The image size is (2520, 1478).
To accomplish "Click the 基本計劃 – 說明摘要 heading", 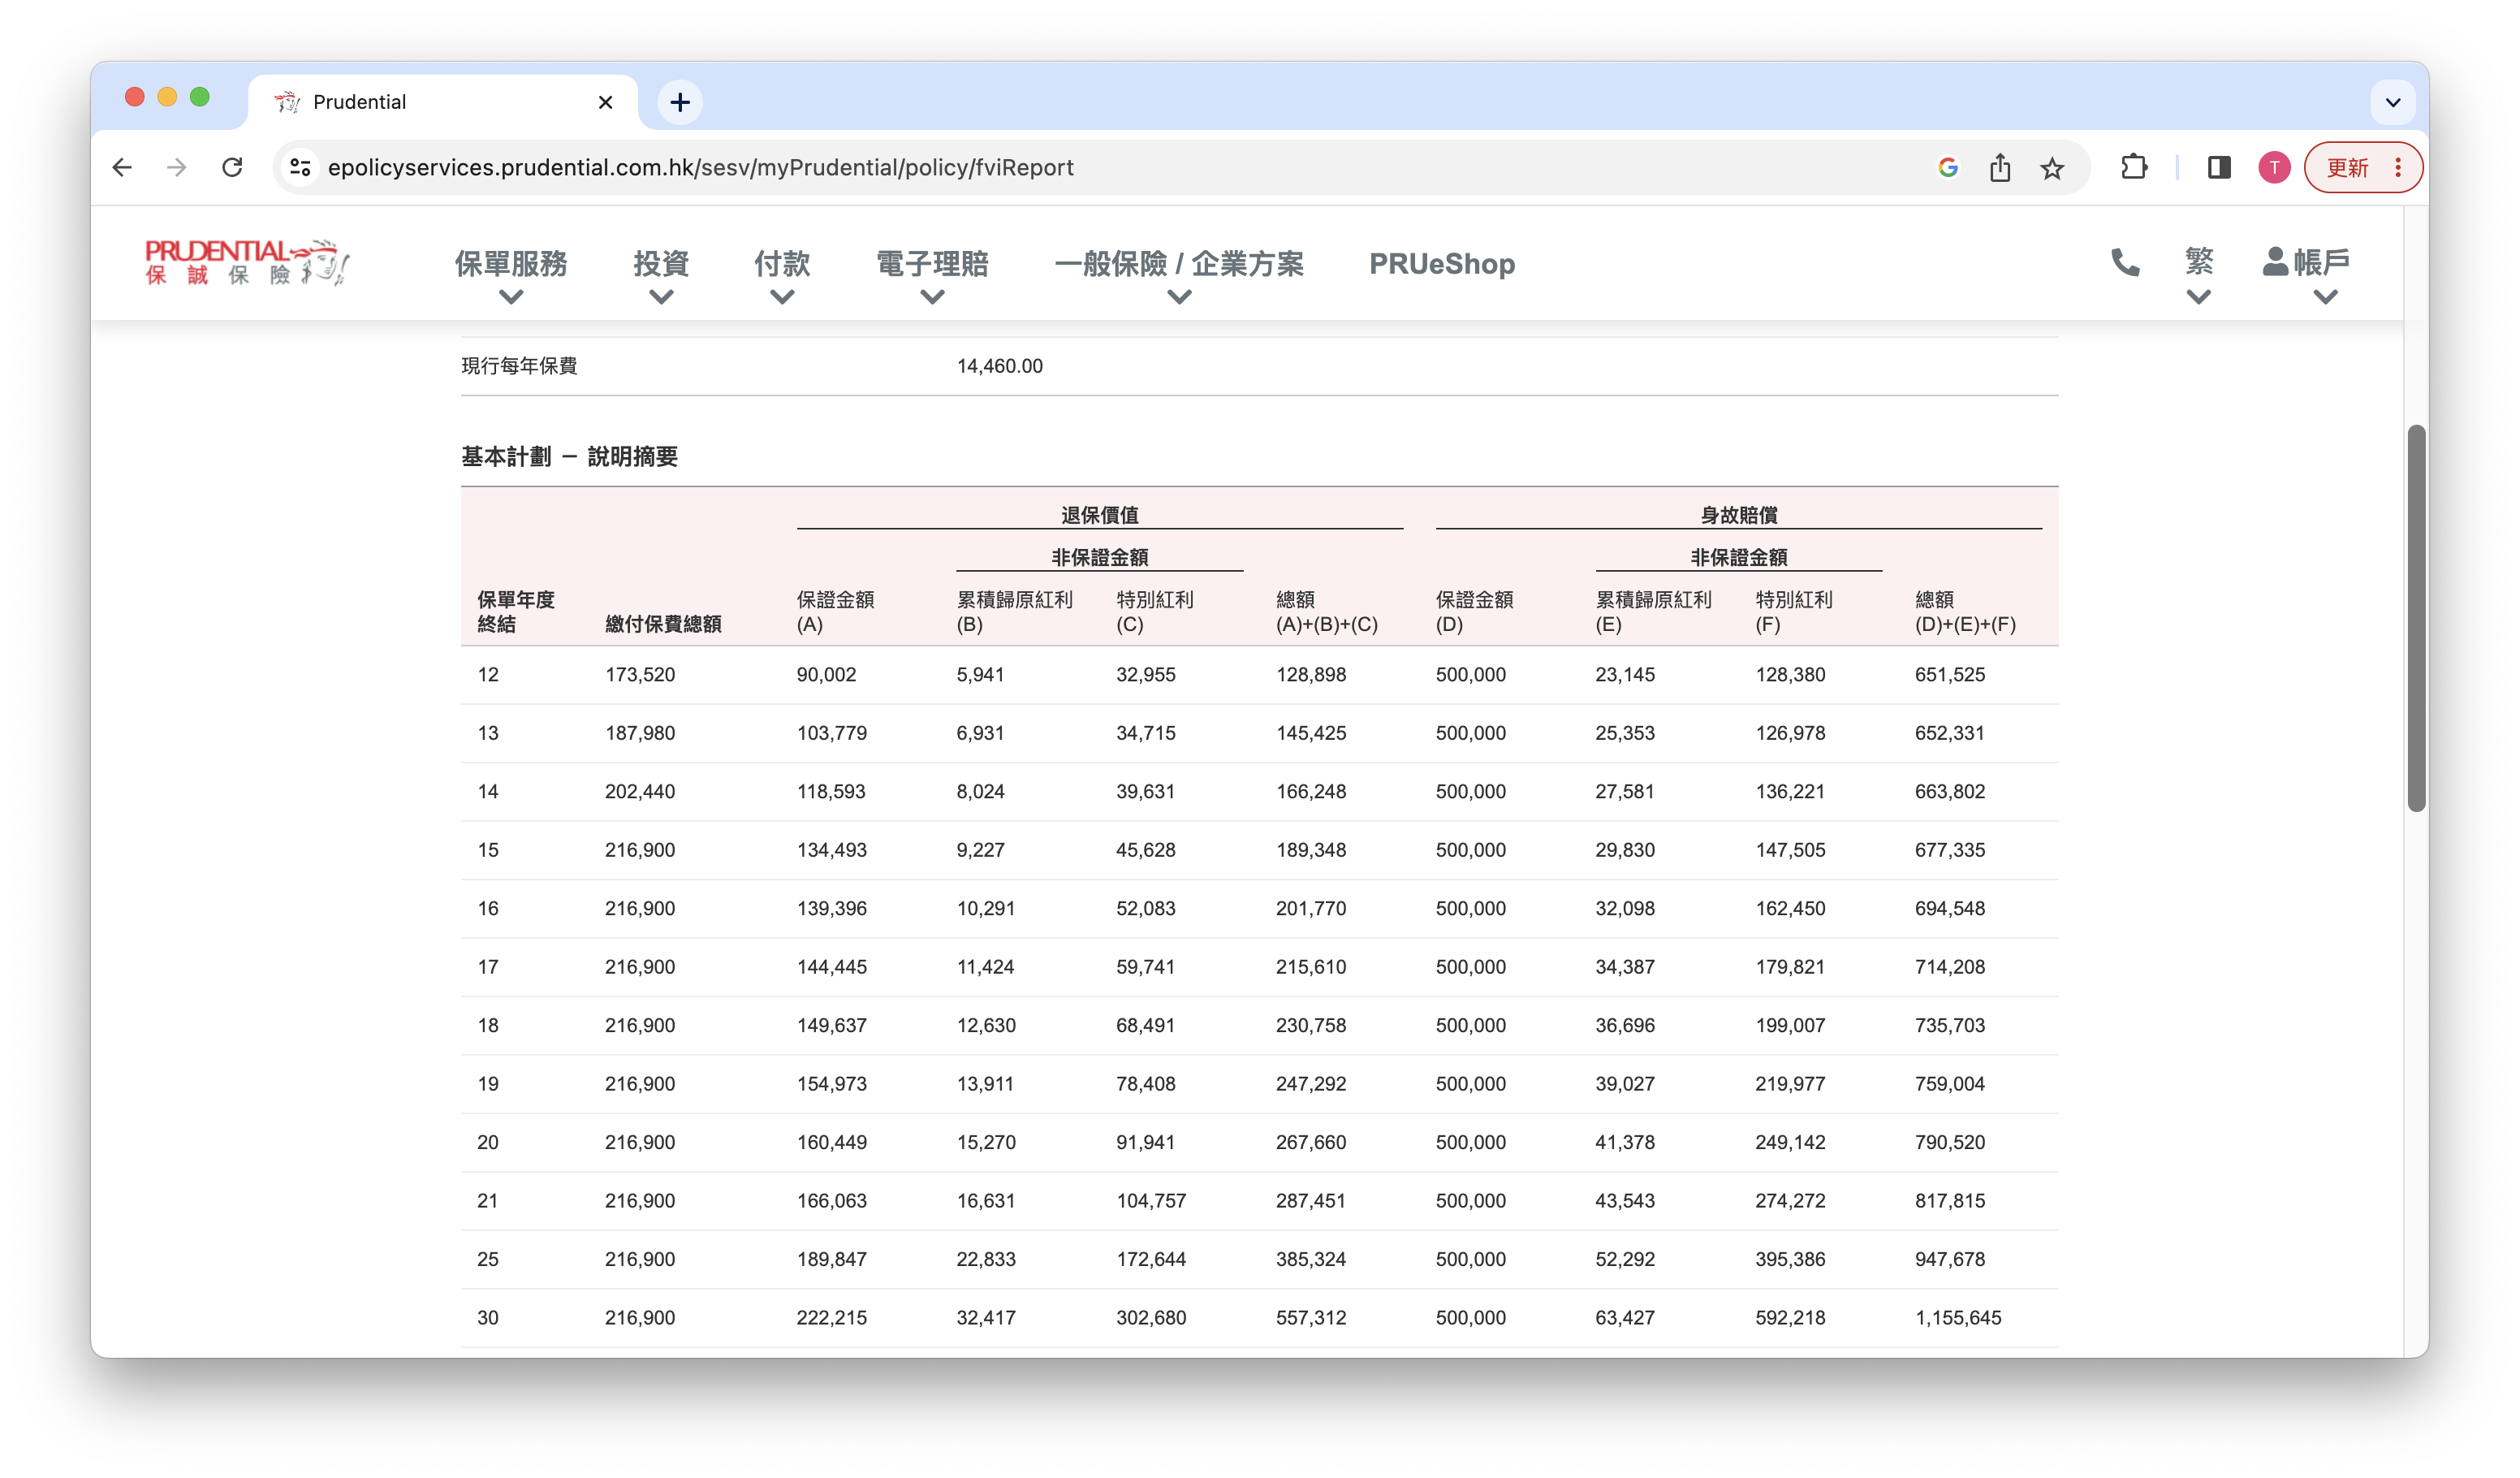I will point(569,457).
